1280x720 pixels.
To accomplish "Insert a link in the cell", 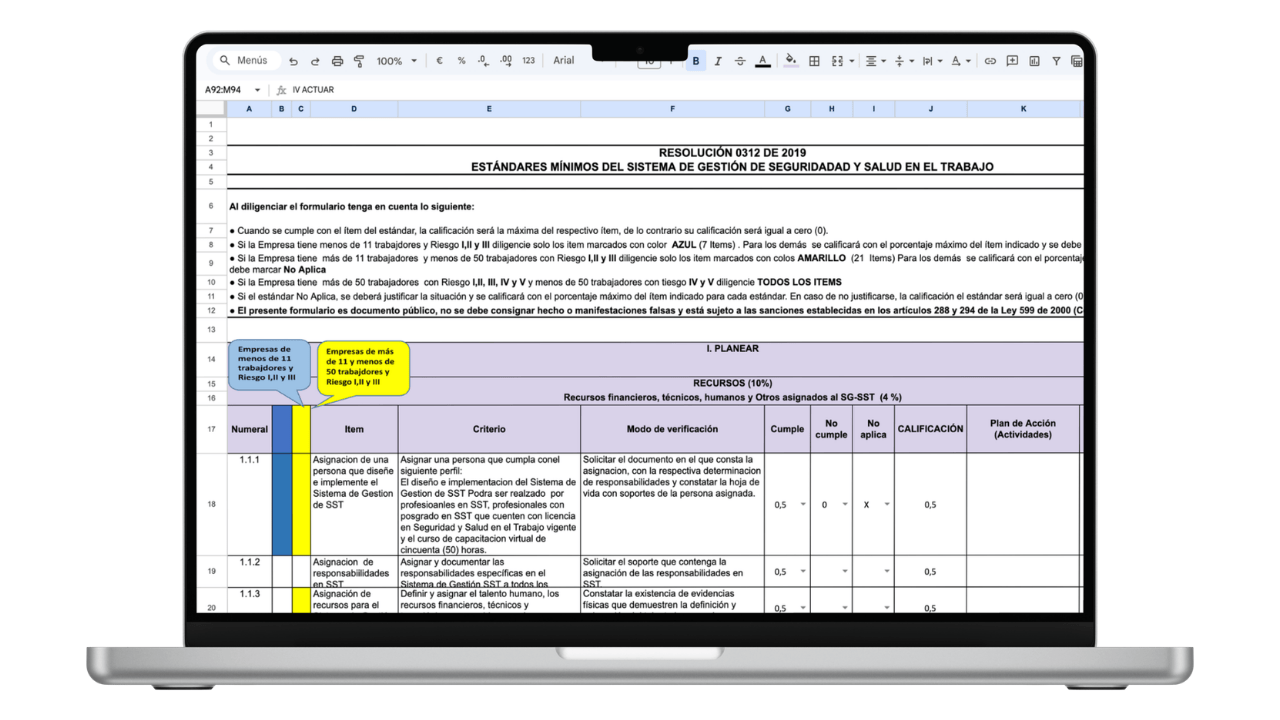I will (x=990, y=60).
